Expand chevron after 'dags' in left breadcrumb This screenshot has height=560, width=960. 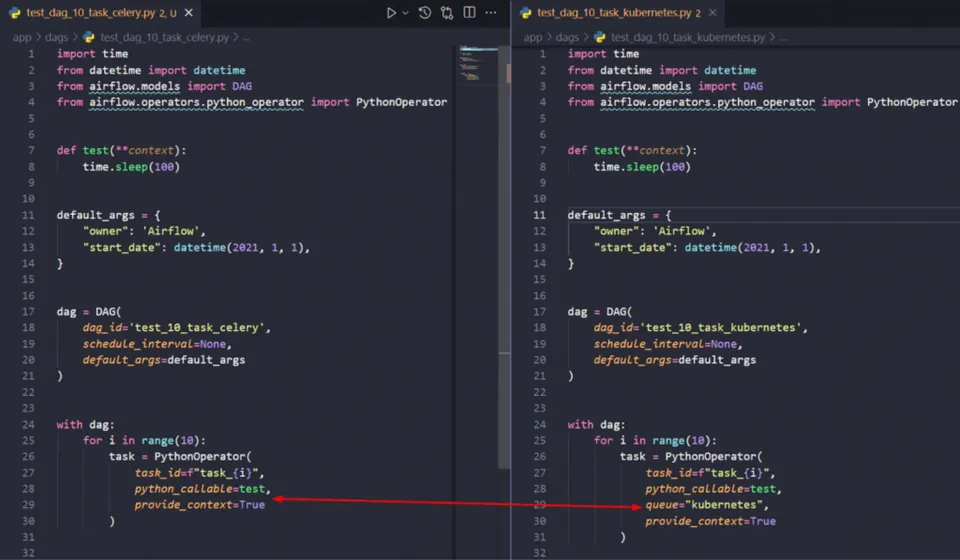point(75,37)
